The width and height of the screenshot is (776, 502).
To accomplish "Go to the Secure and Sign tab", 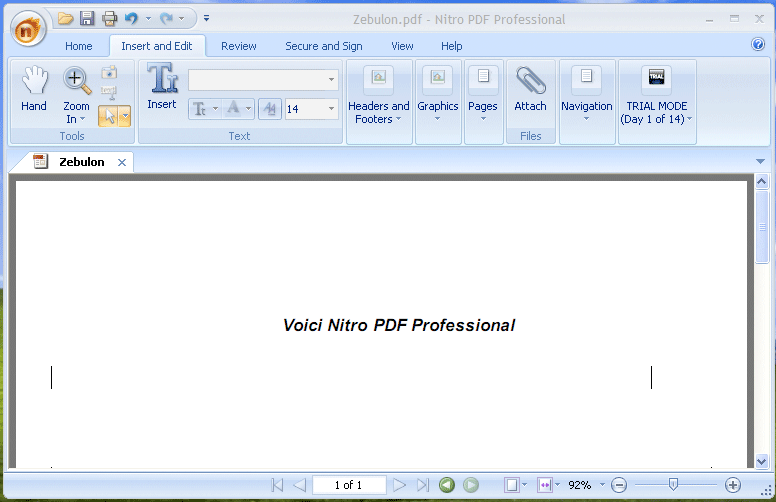I will tap(324, 46).
